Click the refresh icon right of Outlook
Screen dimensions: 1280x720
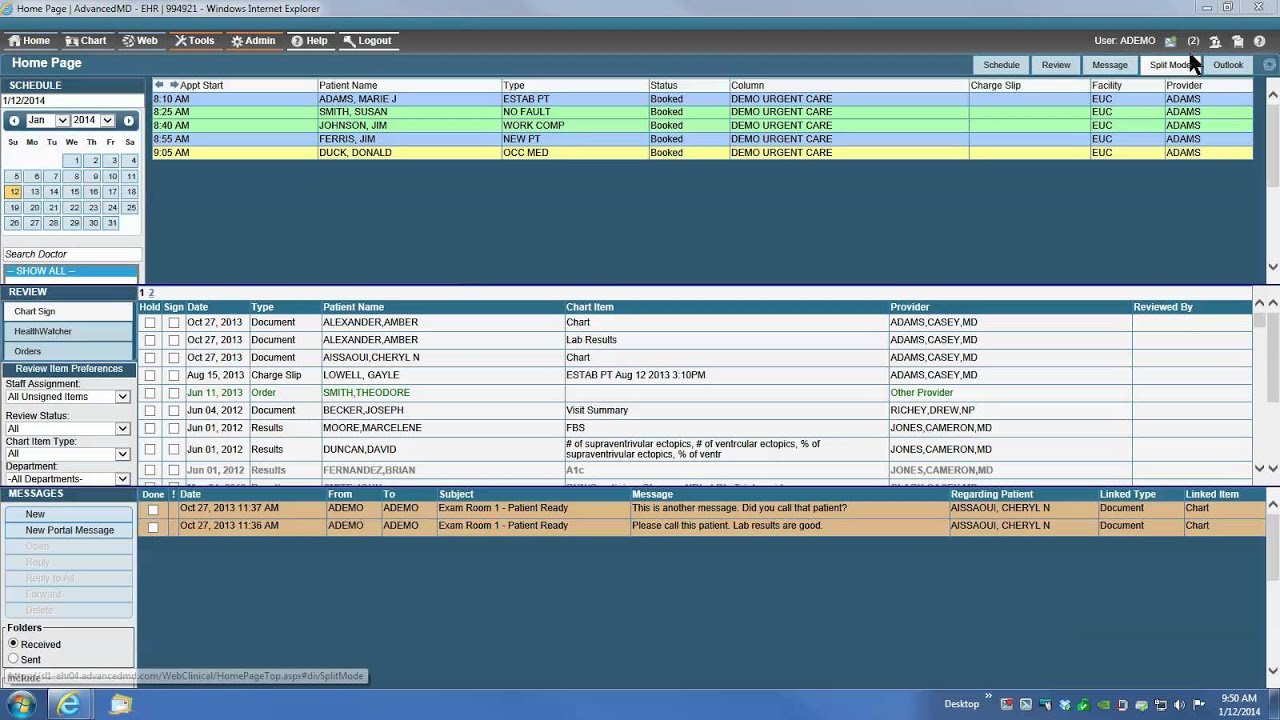(1269, 65)
